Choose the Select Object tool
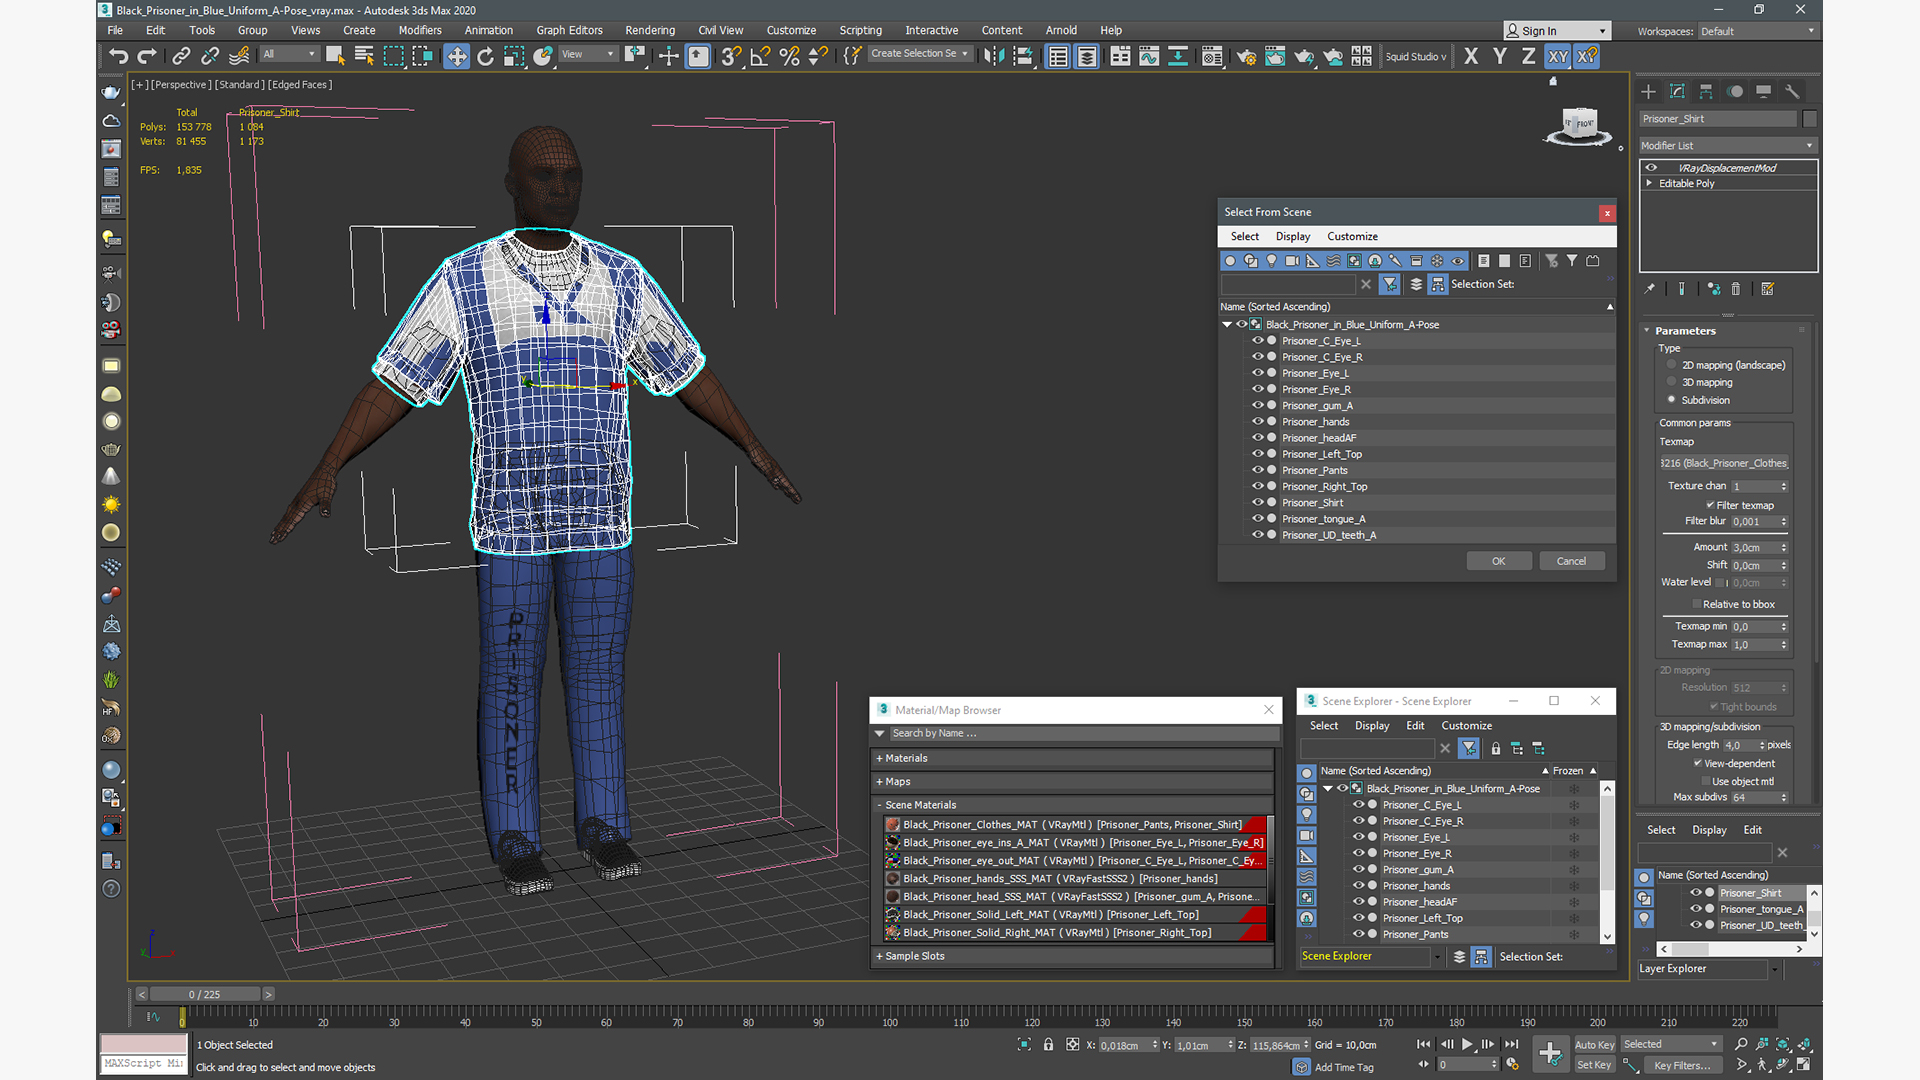Viewport: 1920px width, 1080px height. coord(335,56)
